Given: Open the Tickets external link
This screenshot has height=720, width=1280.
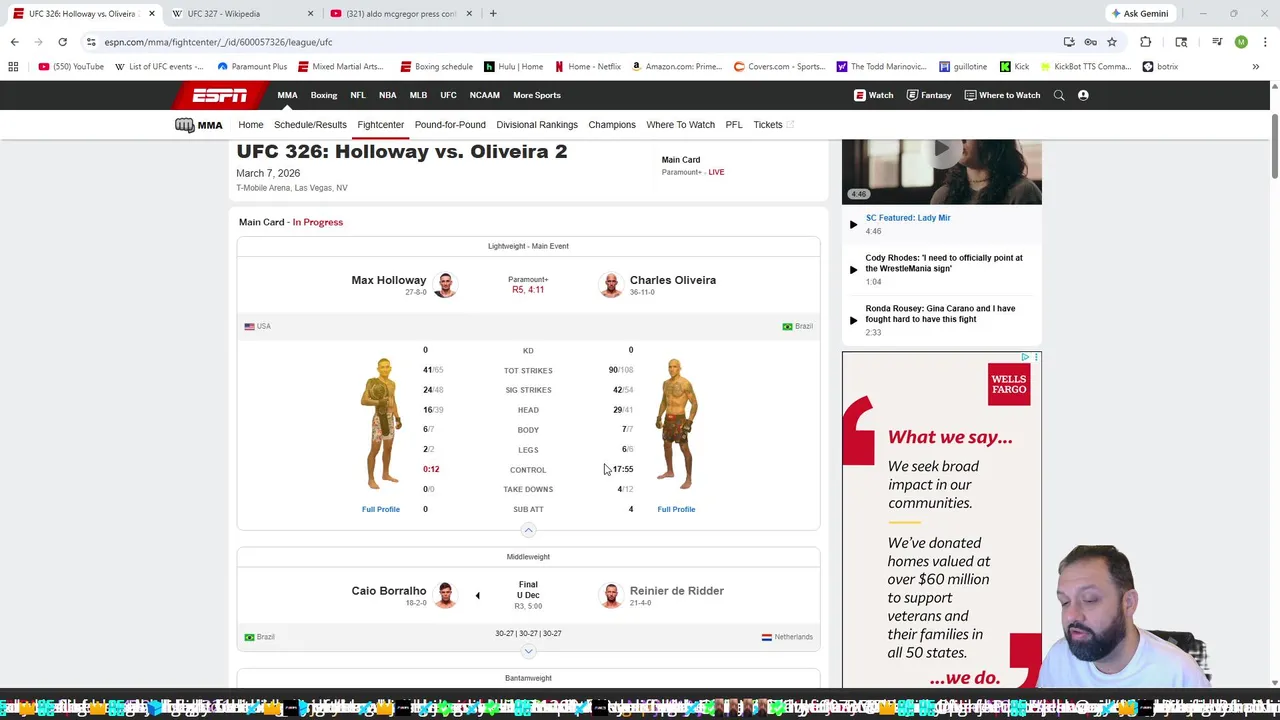Looking at the screenshot, I should coord(773,125).
